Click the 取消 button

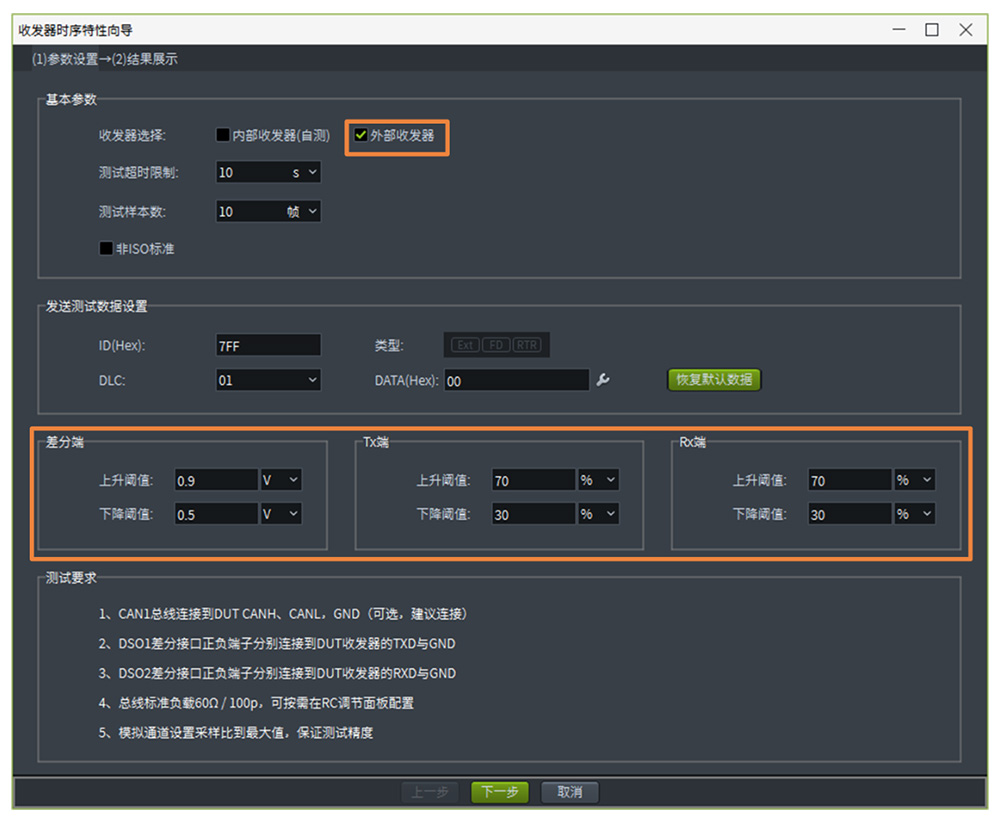(569, 792)
